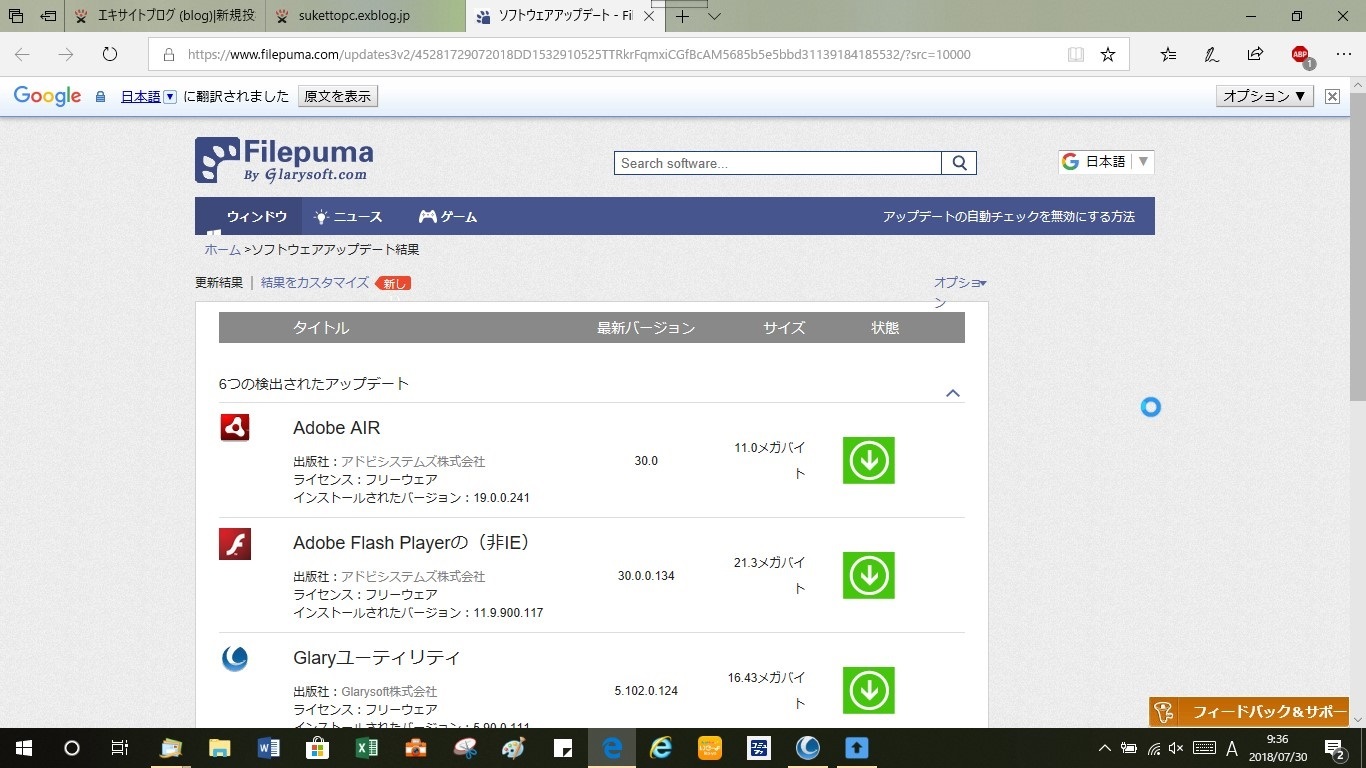The width and height of the screenshot is (1366, 768).
Task: Open Adobe Flash Player title link
Action: pyautogui.click(x=411, y=543)
